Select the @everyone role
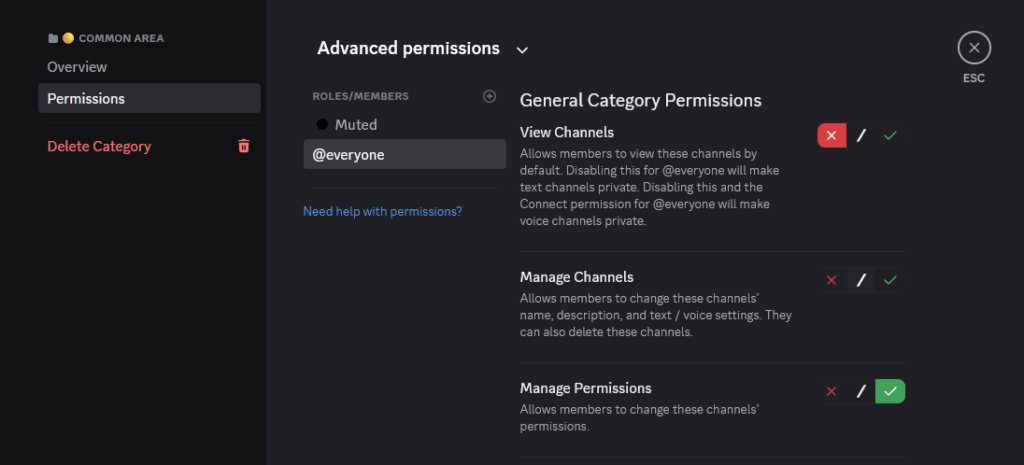The height and width of the screenshot is (465, 1024). (x=349, y=154)
